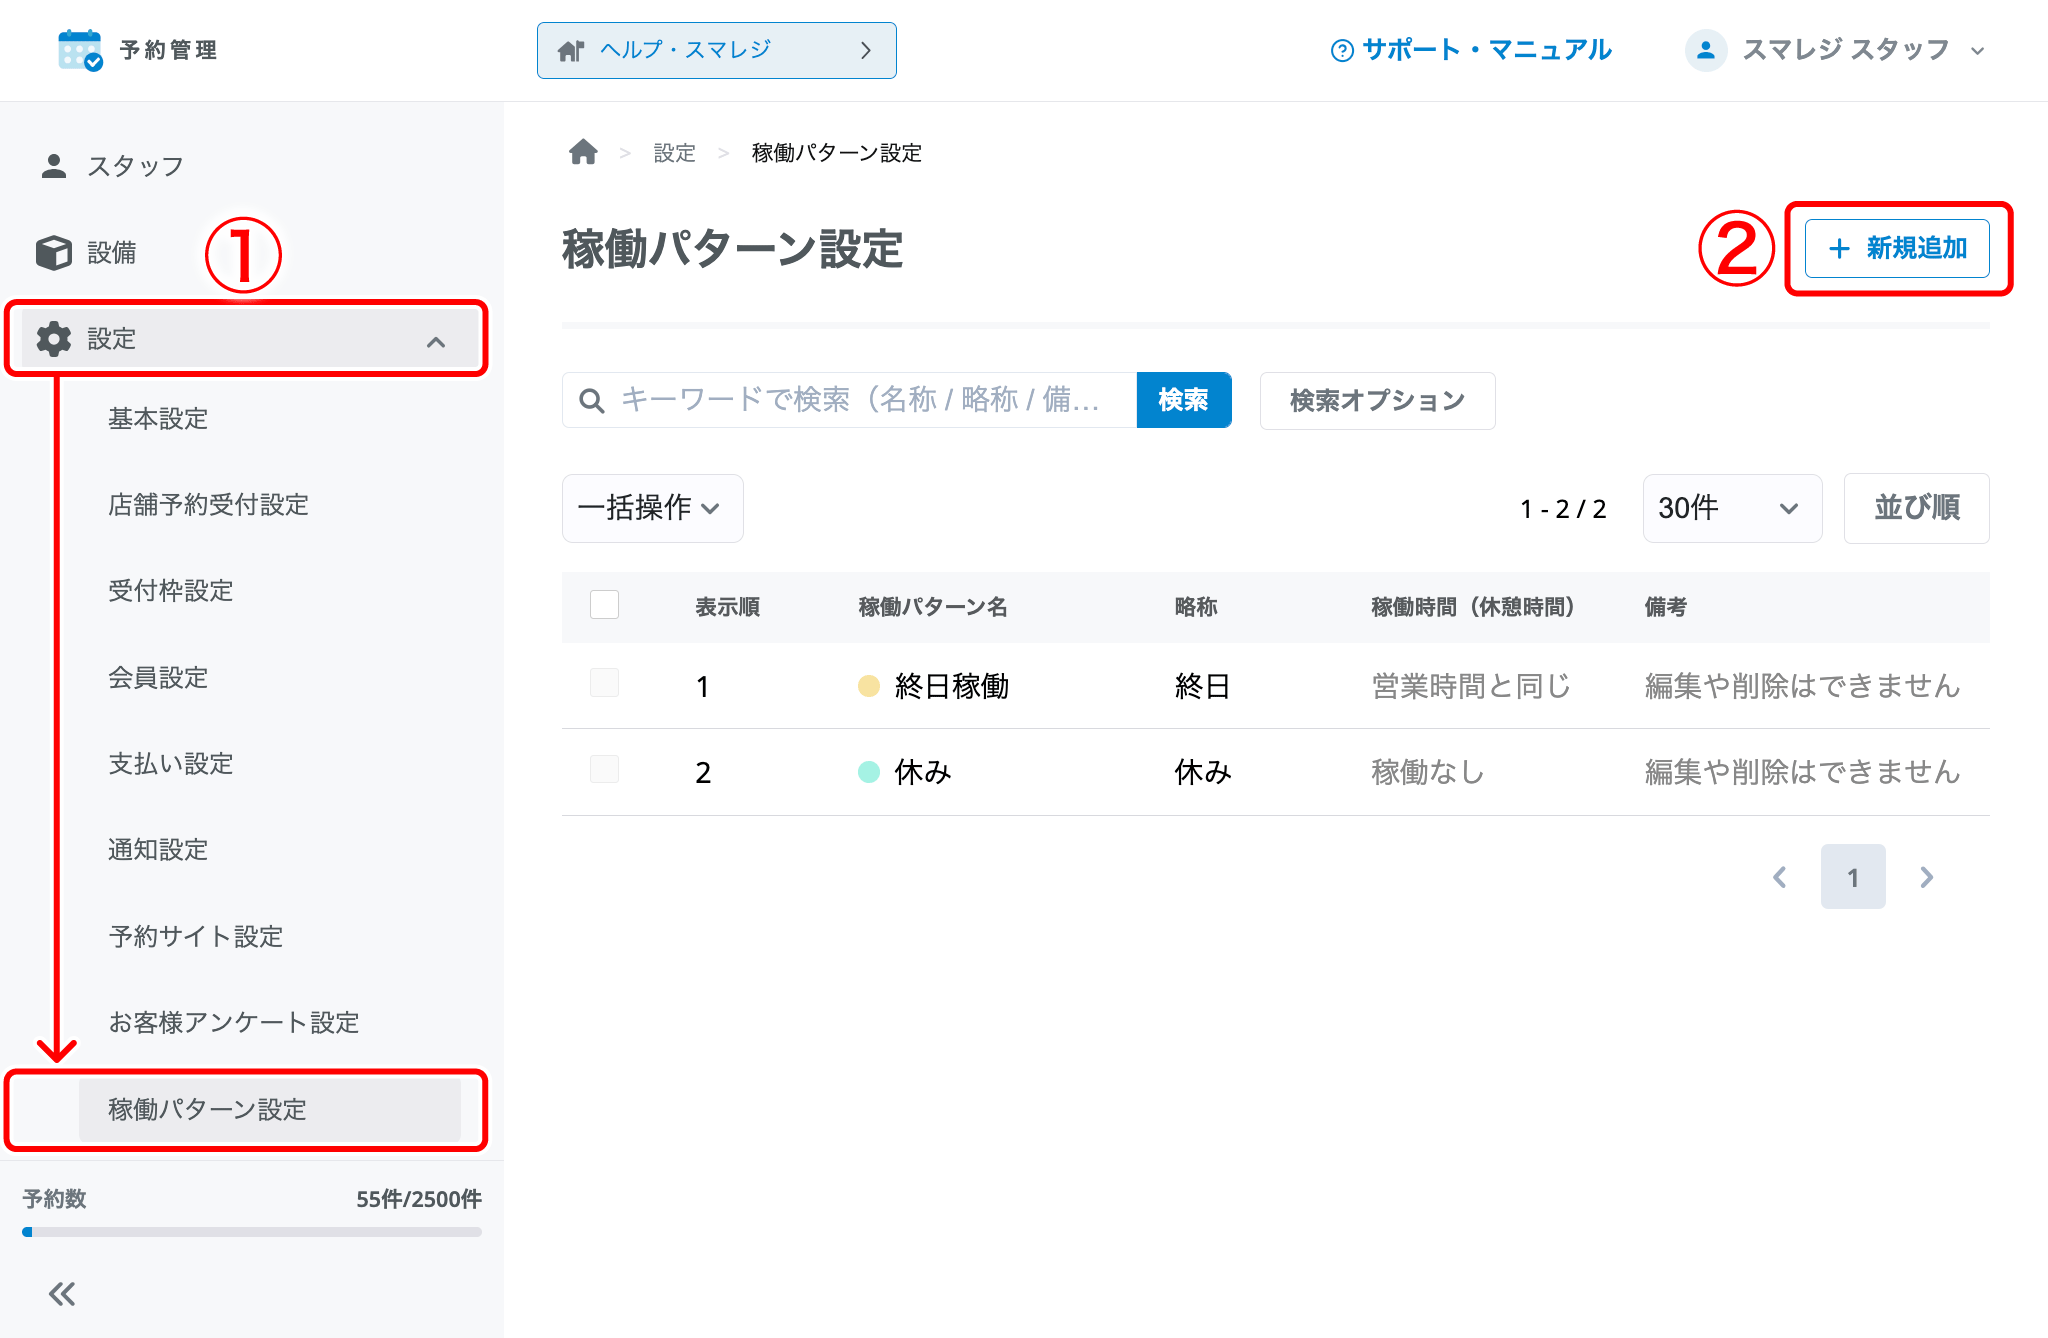Select 稼働パターン設定 in sidebar

(x=269, y=1109)
